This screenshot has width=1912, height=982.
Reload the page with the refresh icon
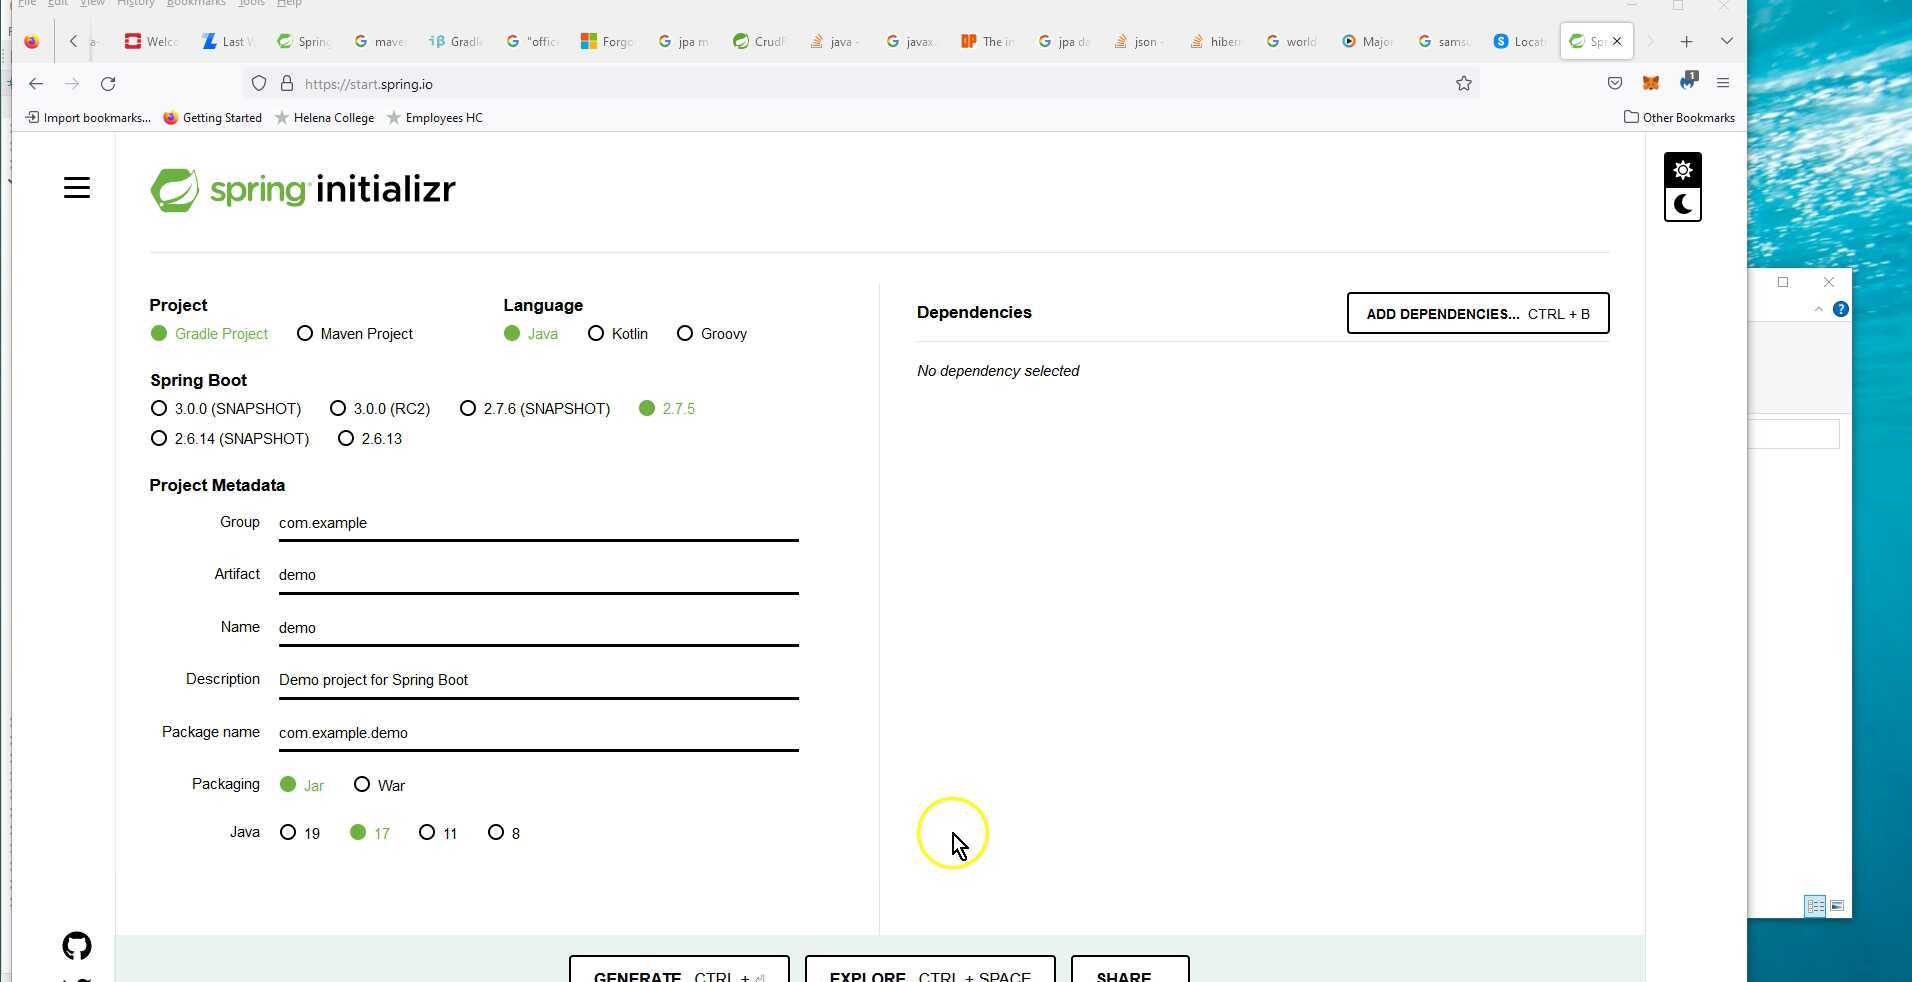[109, 84]
